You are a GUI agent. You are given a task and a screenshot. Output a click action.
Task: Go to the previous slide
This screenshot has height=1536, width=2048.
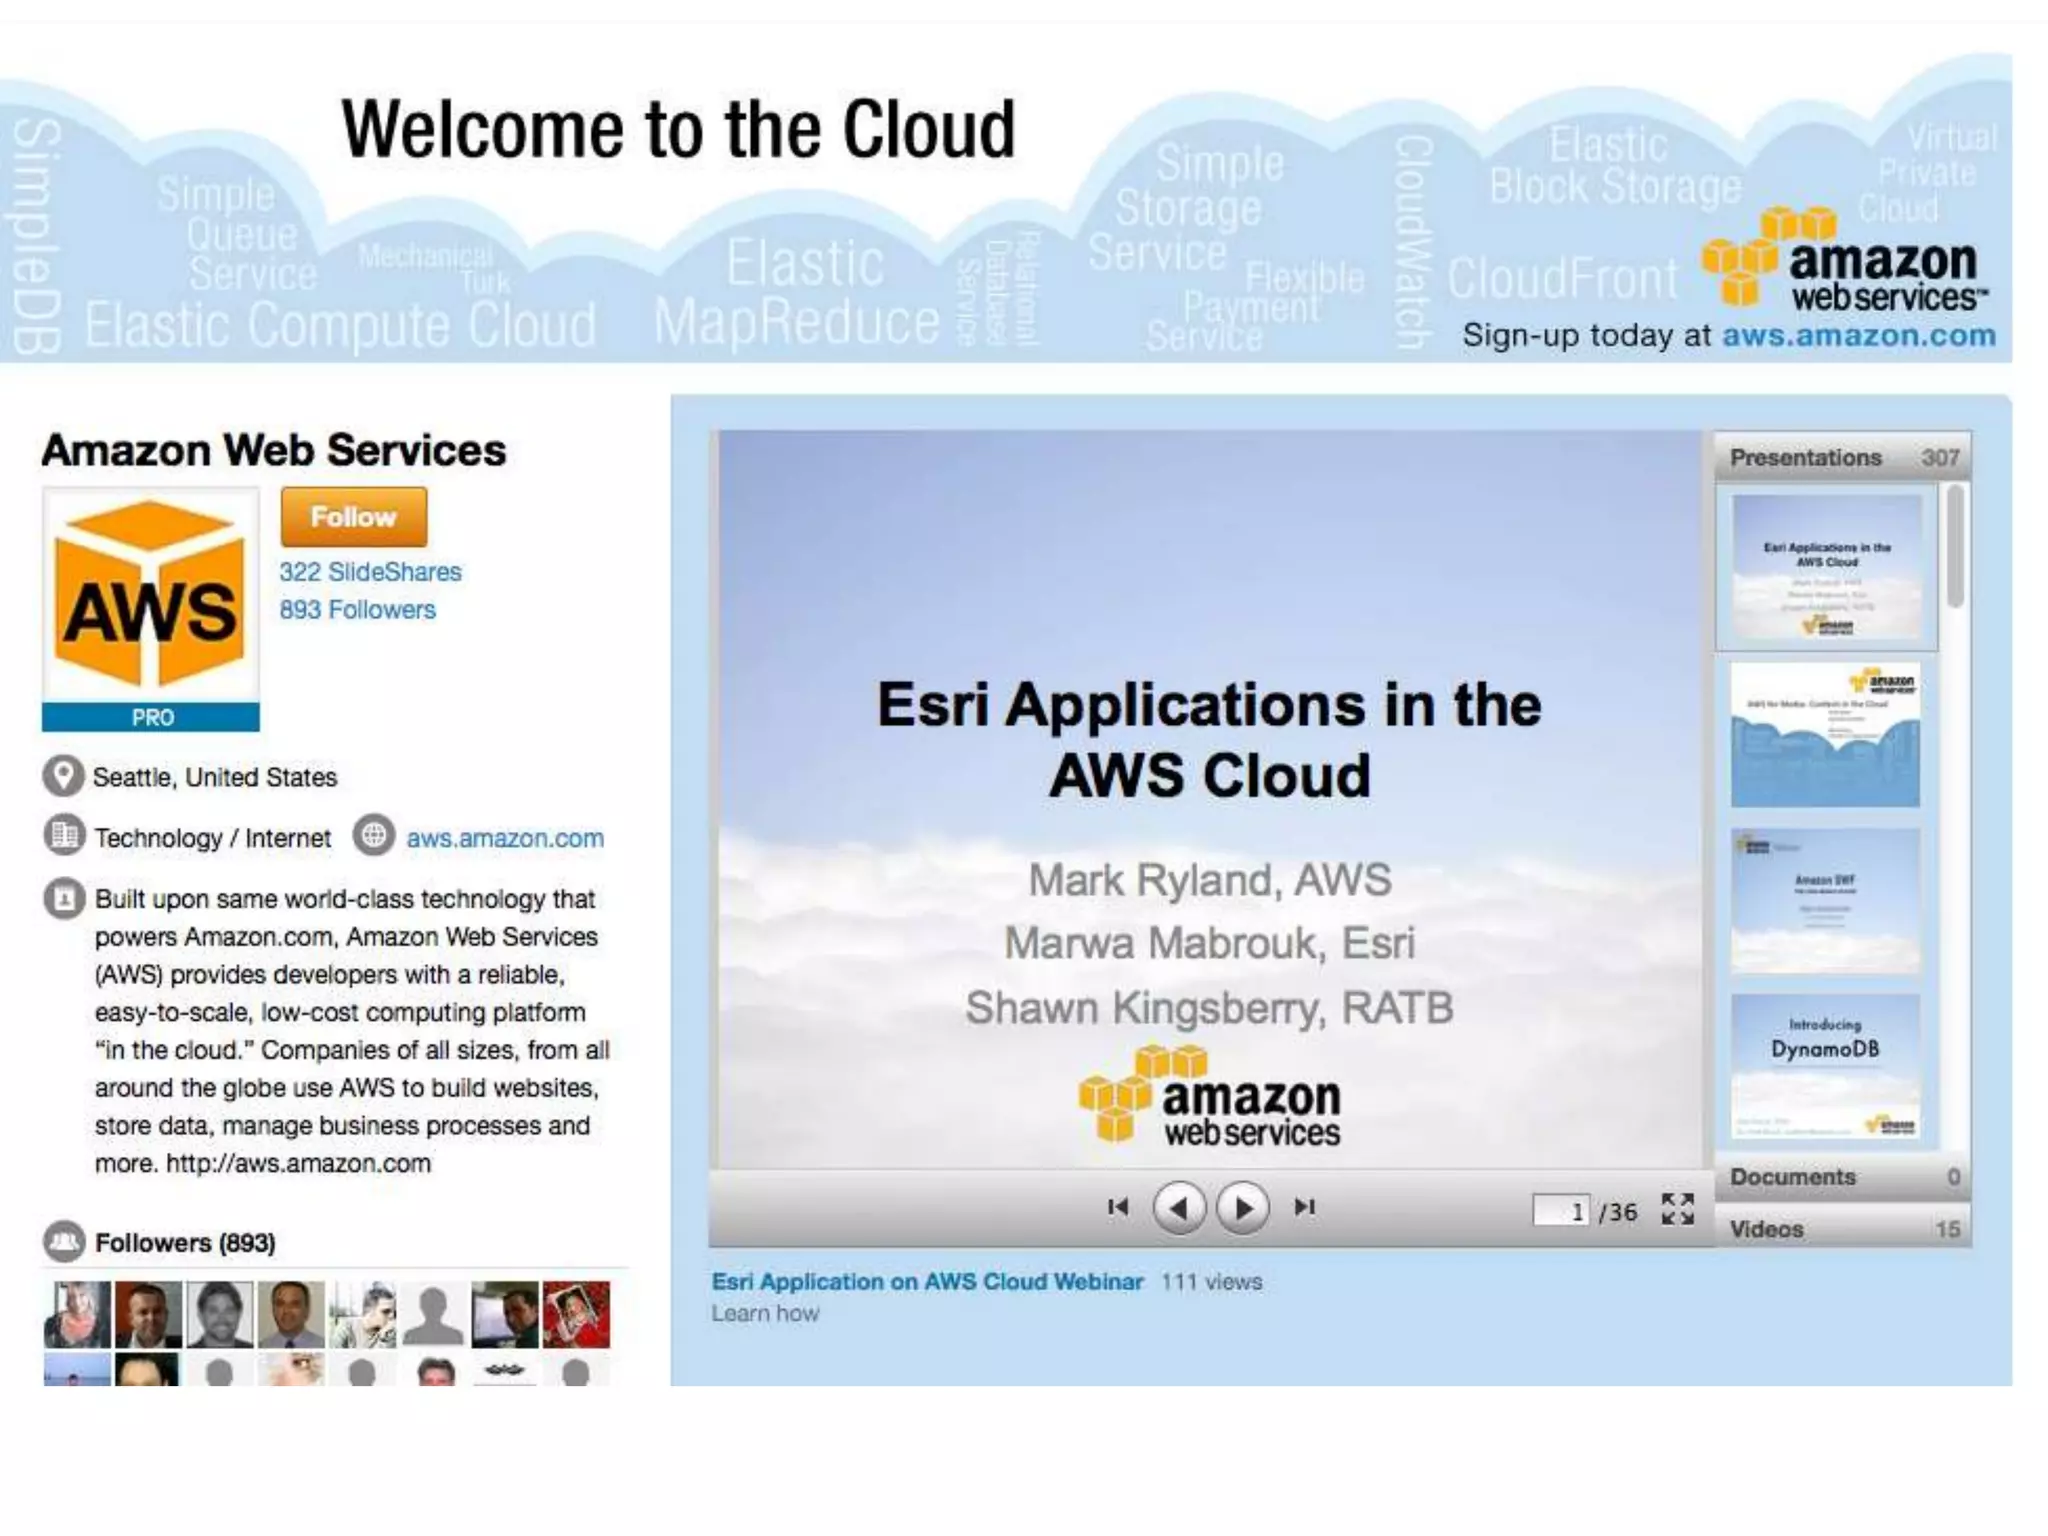[1179, 1208]
